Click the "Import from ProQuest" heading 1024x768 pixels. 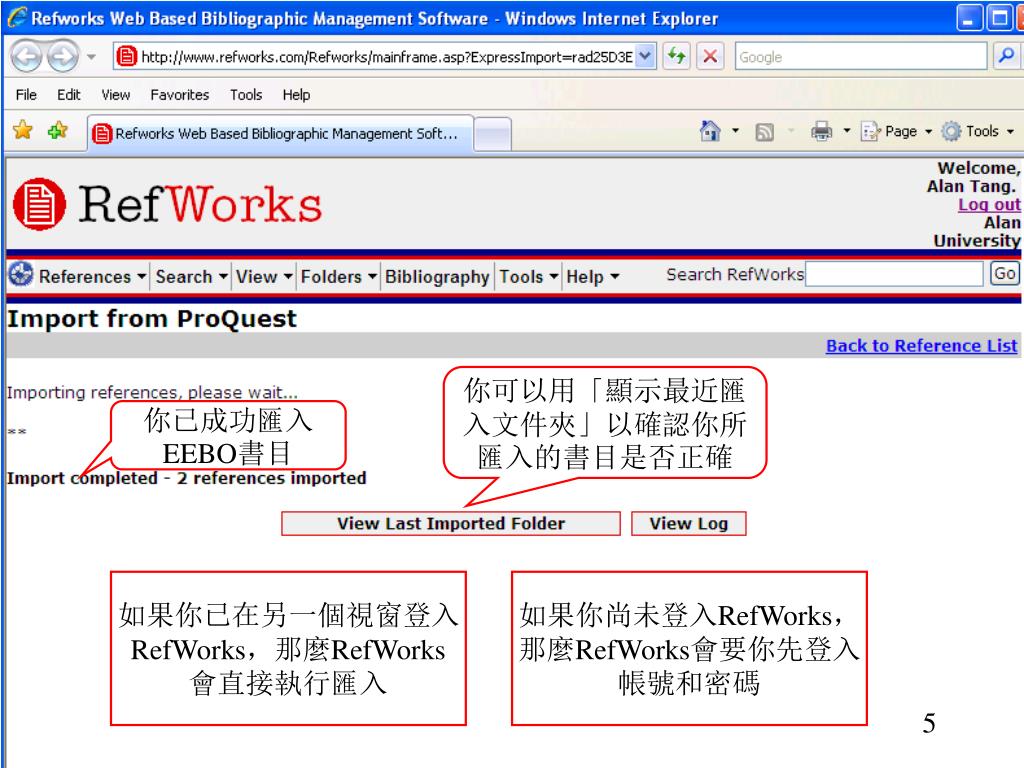click(152, 319)
